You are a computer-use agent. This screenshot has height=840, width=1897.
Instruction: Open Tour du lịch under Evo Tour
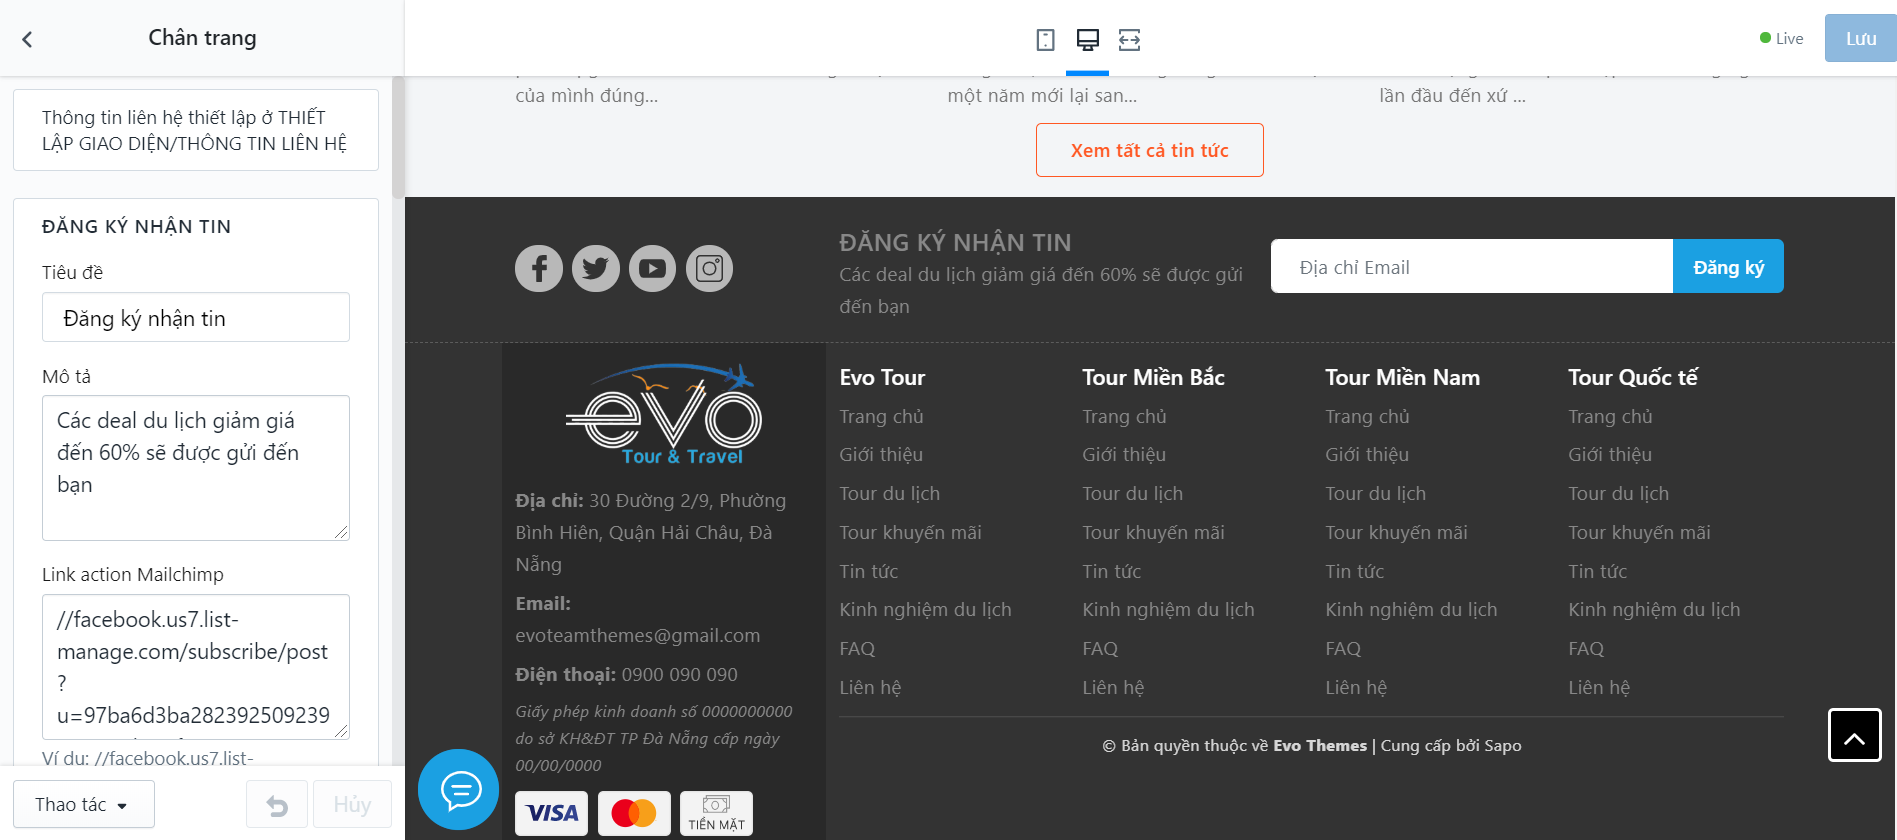click(x=889, y=494)
